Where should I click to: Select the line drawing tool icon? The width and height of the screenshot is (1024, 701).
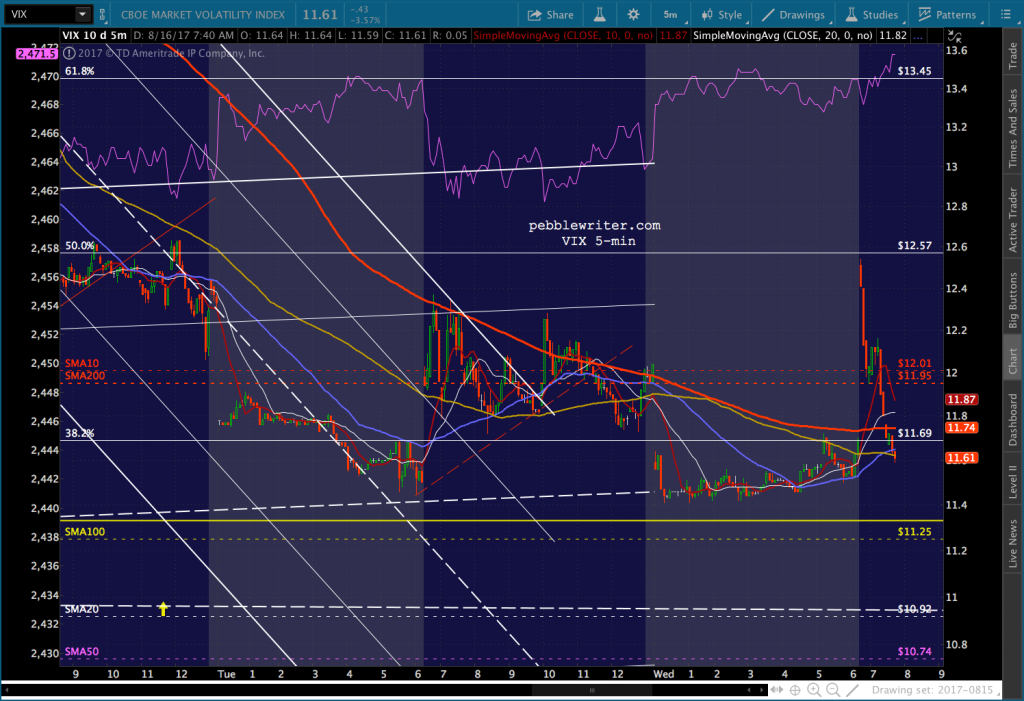[x=852, y=690]
